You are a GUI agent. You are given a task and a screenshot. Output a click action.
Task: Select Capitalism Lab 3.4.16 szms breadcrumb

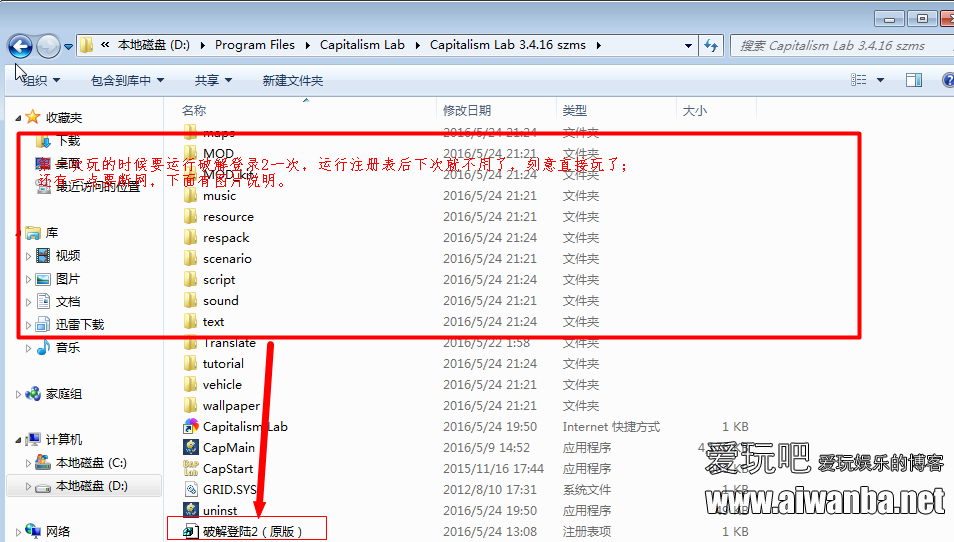pyautogui.click(x=507, y=45)
